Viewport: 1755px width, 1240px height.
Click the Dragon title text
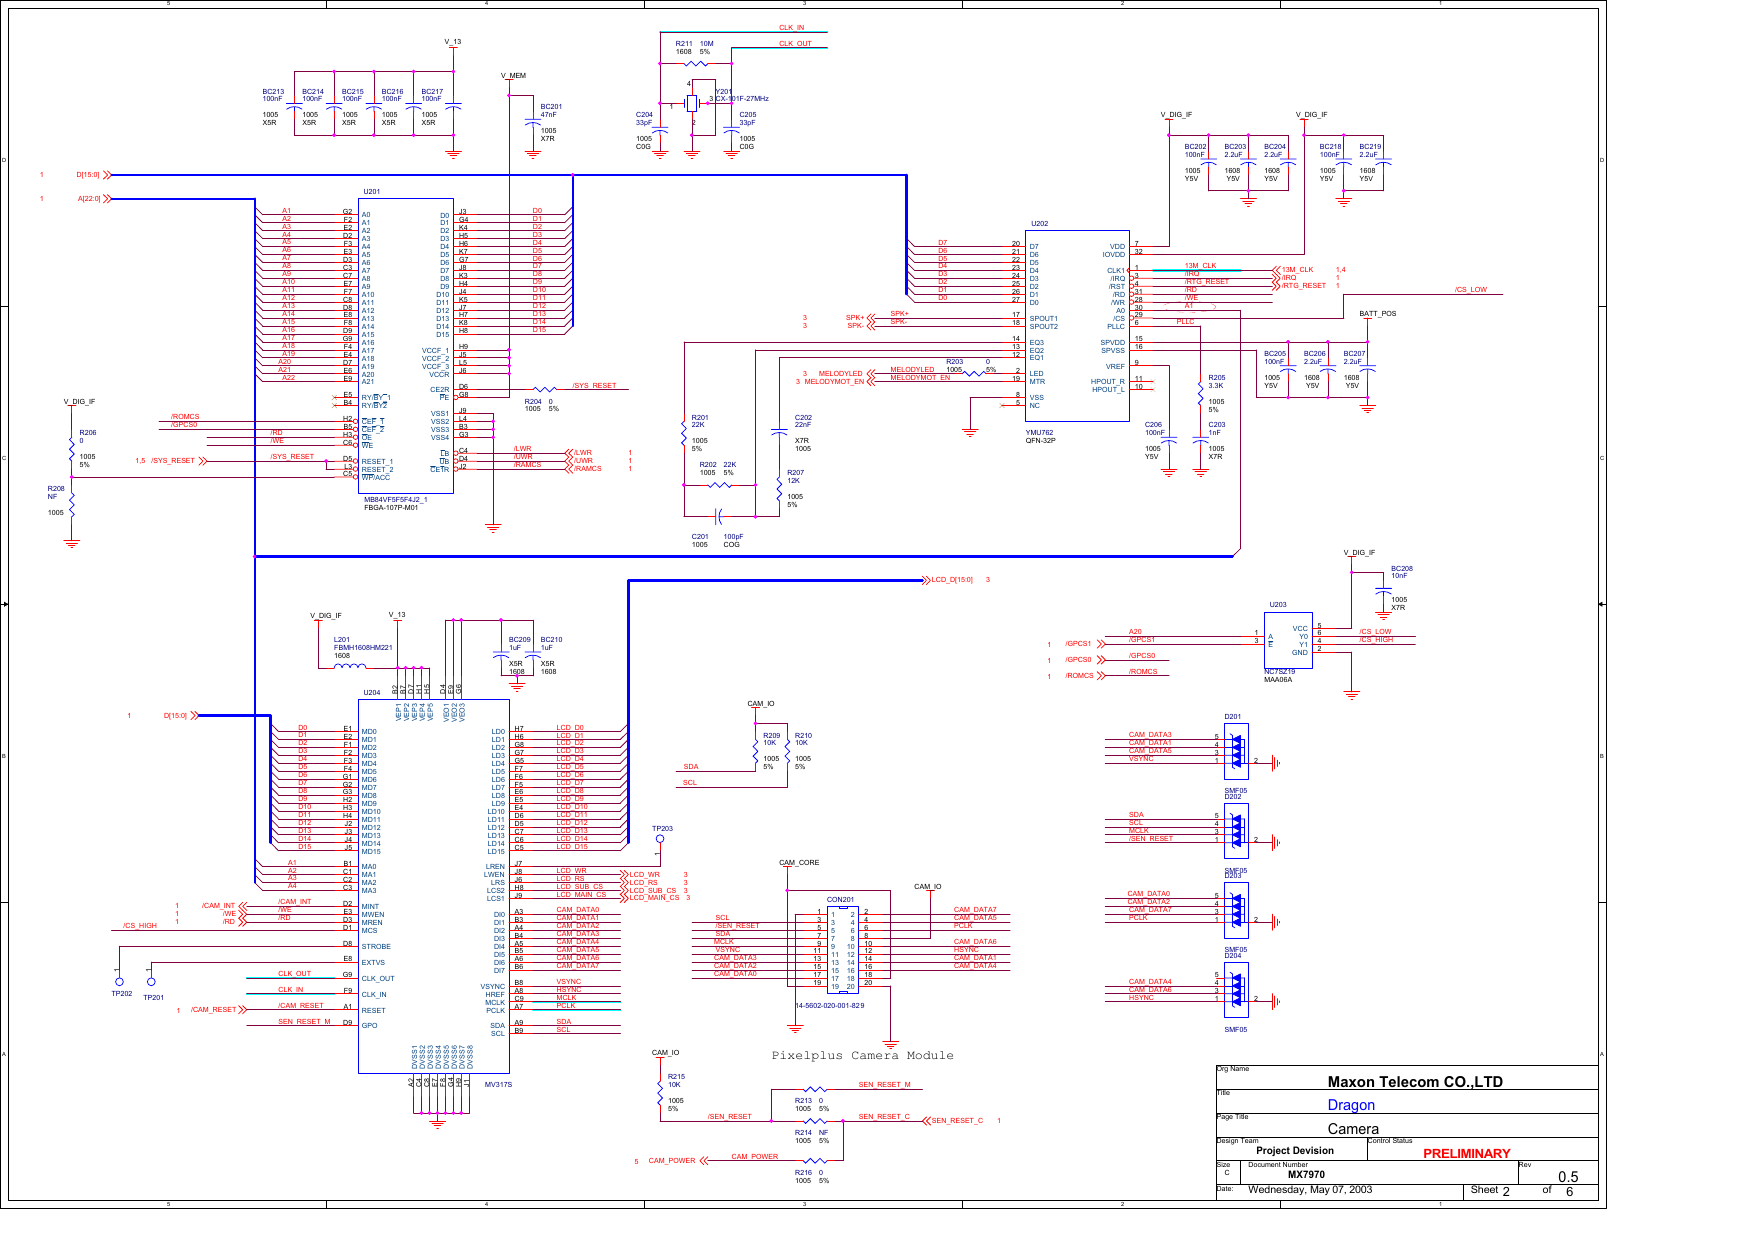(1351, 1104)
